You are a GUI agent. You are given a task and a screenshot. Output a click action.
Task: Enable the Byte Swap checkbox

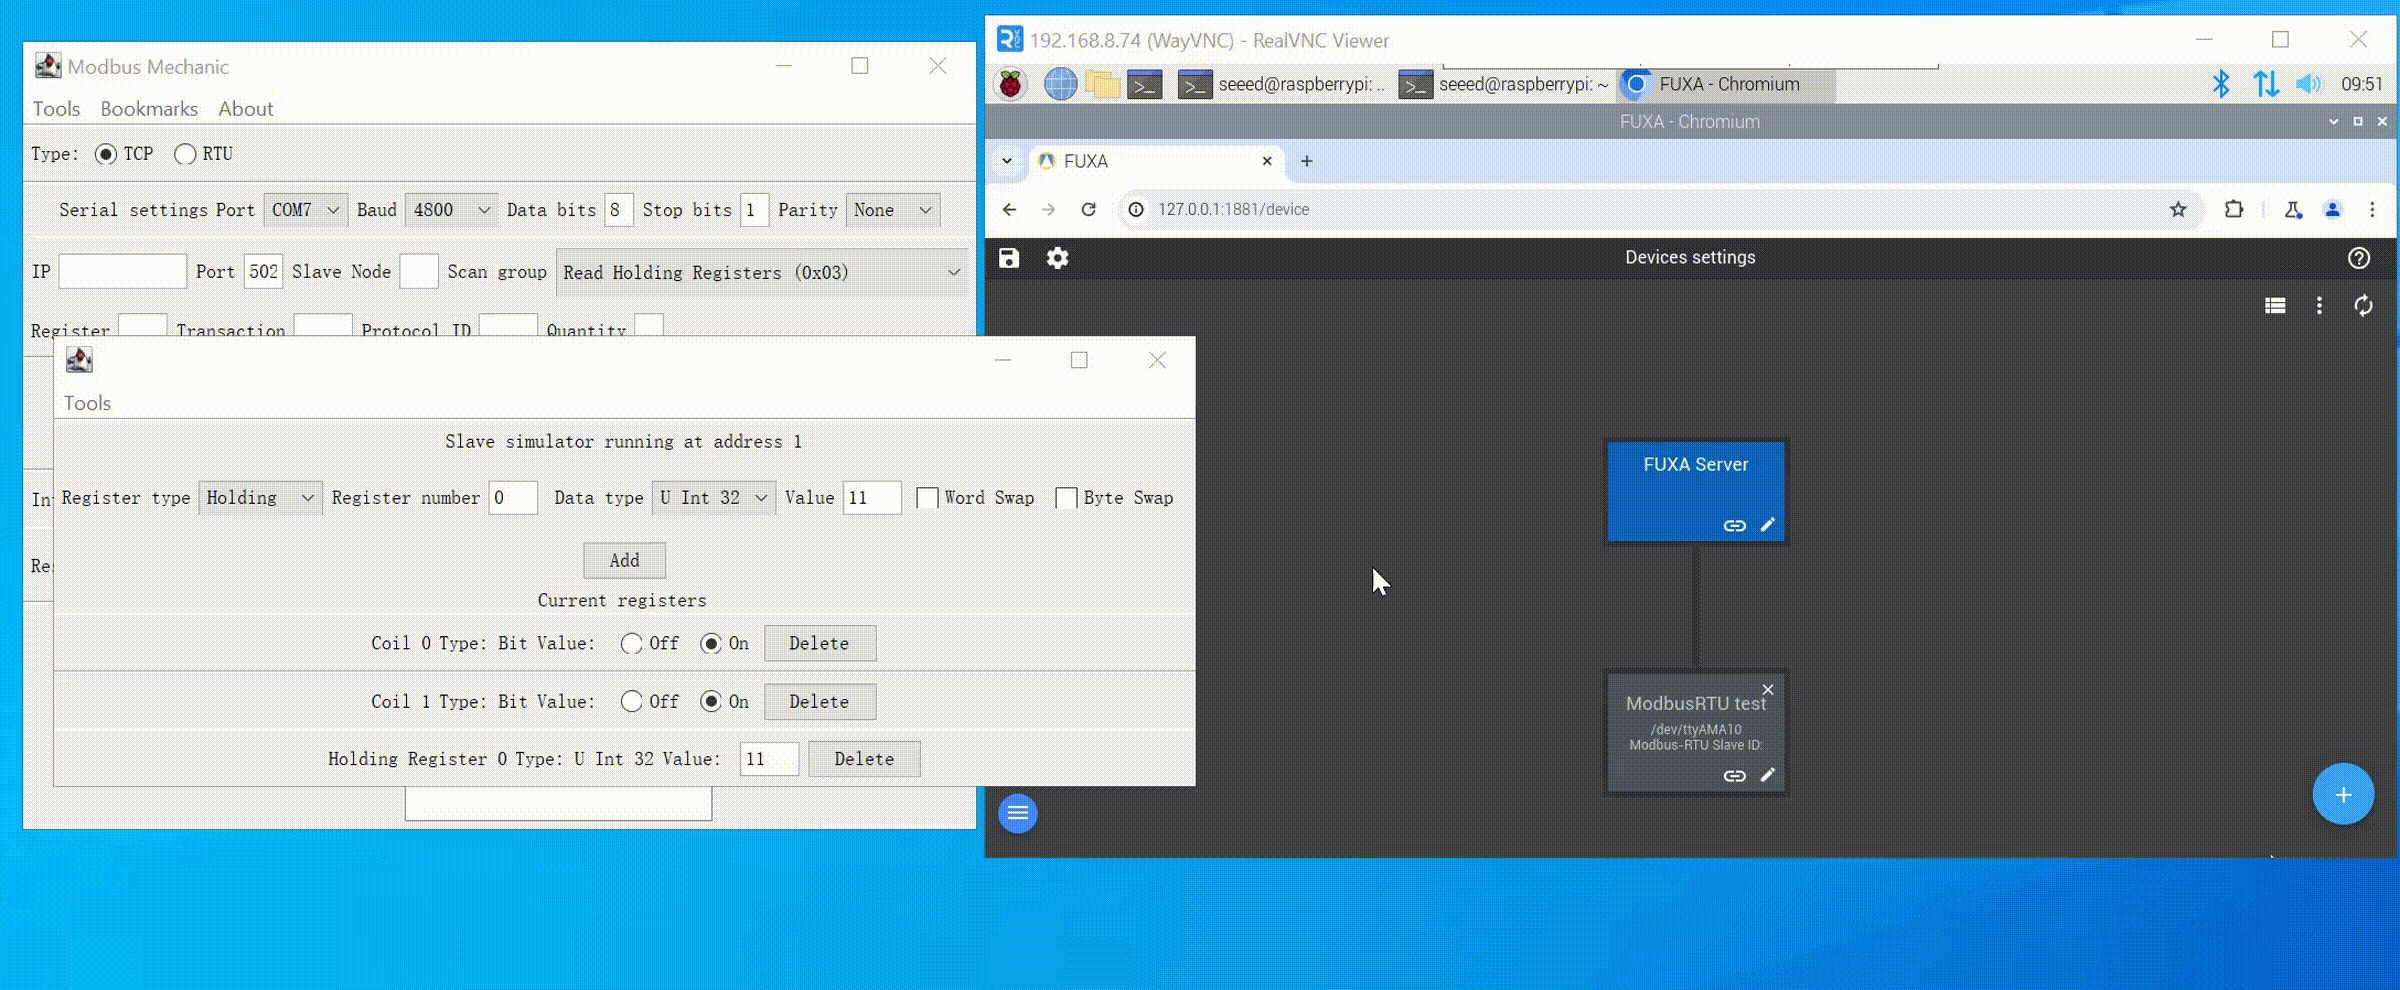point(1066,498)
